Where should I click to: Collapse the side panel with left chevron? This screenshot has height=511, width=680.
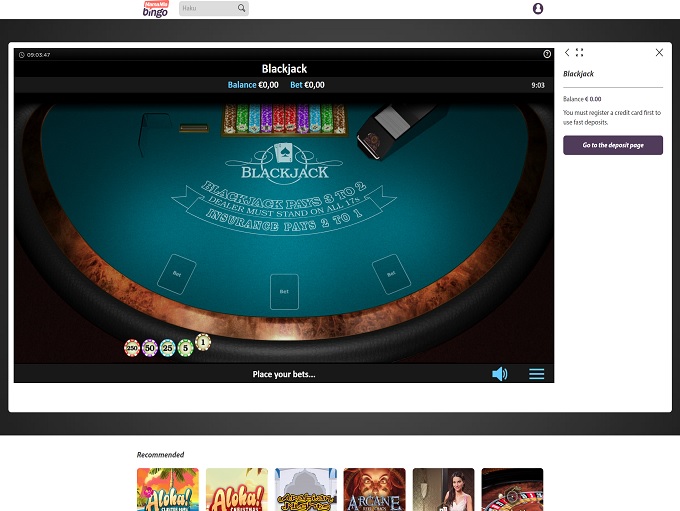tap(567, 52)
